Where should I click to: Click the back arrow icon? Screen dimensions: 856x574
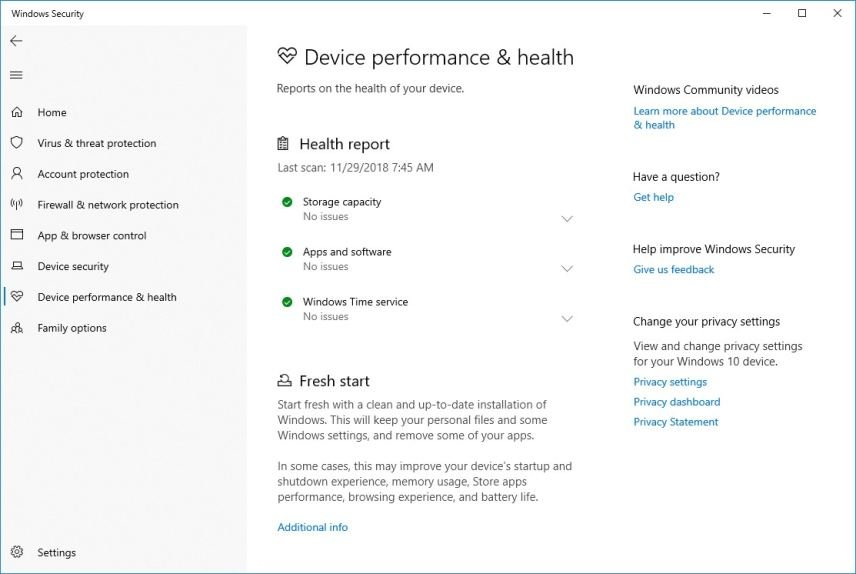16,41
